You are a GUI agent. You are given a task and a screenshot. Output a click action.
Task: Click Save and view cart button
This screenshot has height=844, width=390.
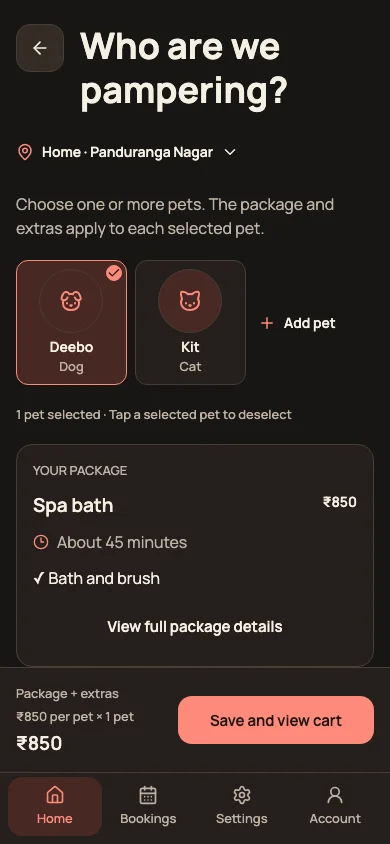click(276, 720)
